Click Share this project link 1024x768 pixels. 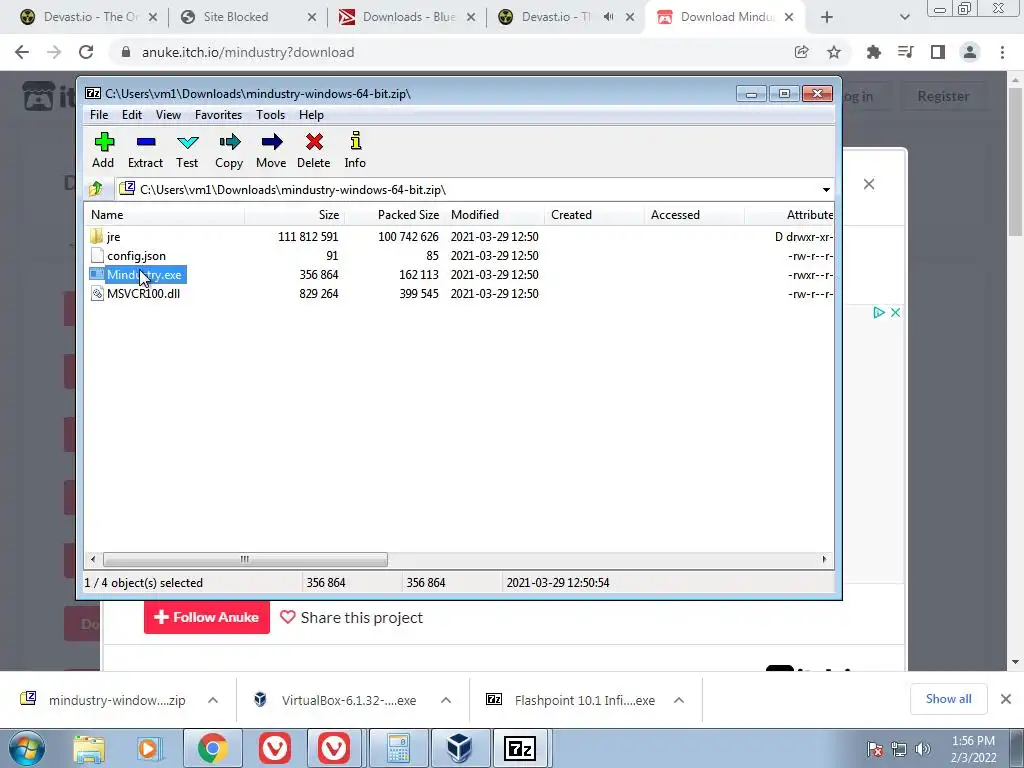[351, 617]
